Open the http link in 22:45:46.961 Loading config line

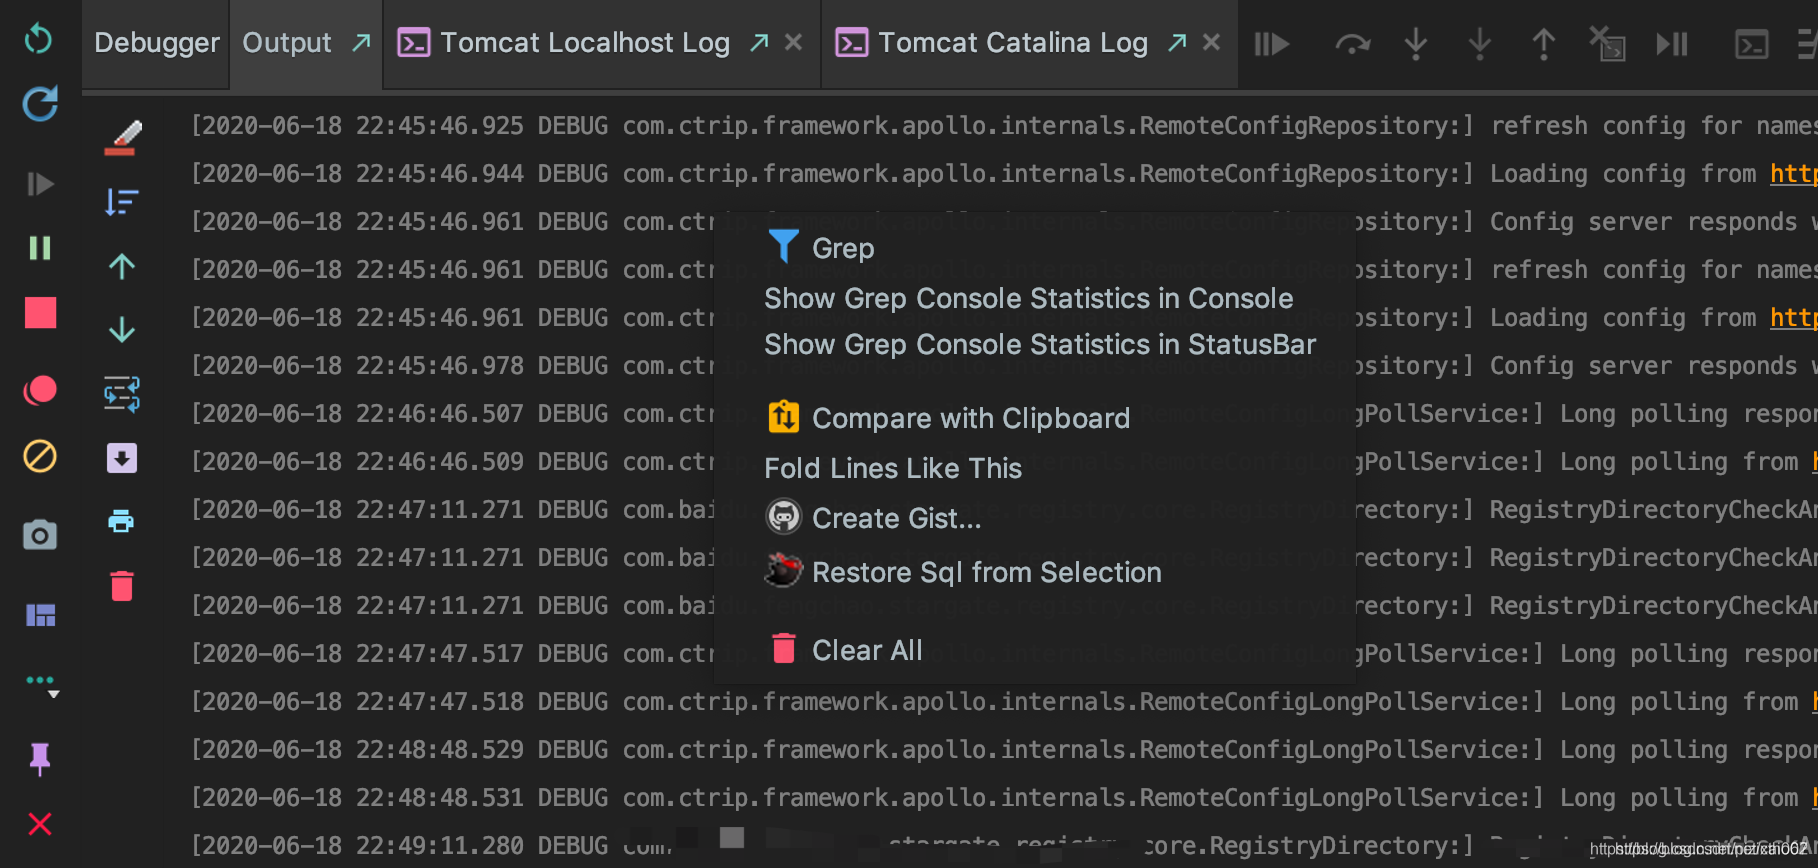point(1794,318)
